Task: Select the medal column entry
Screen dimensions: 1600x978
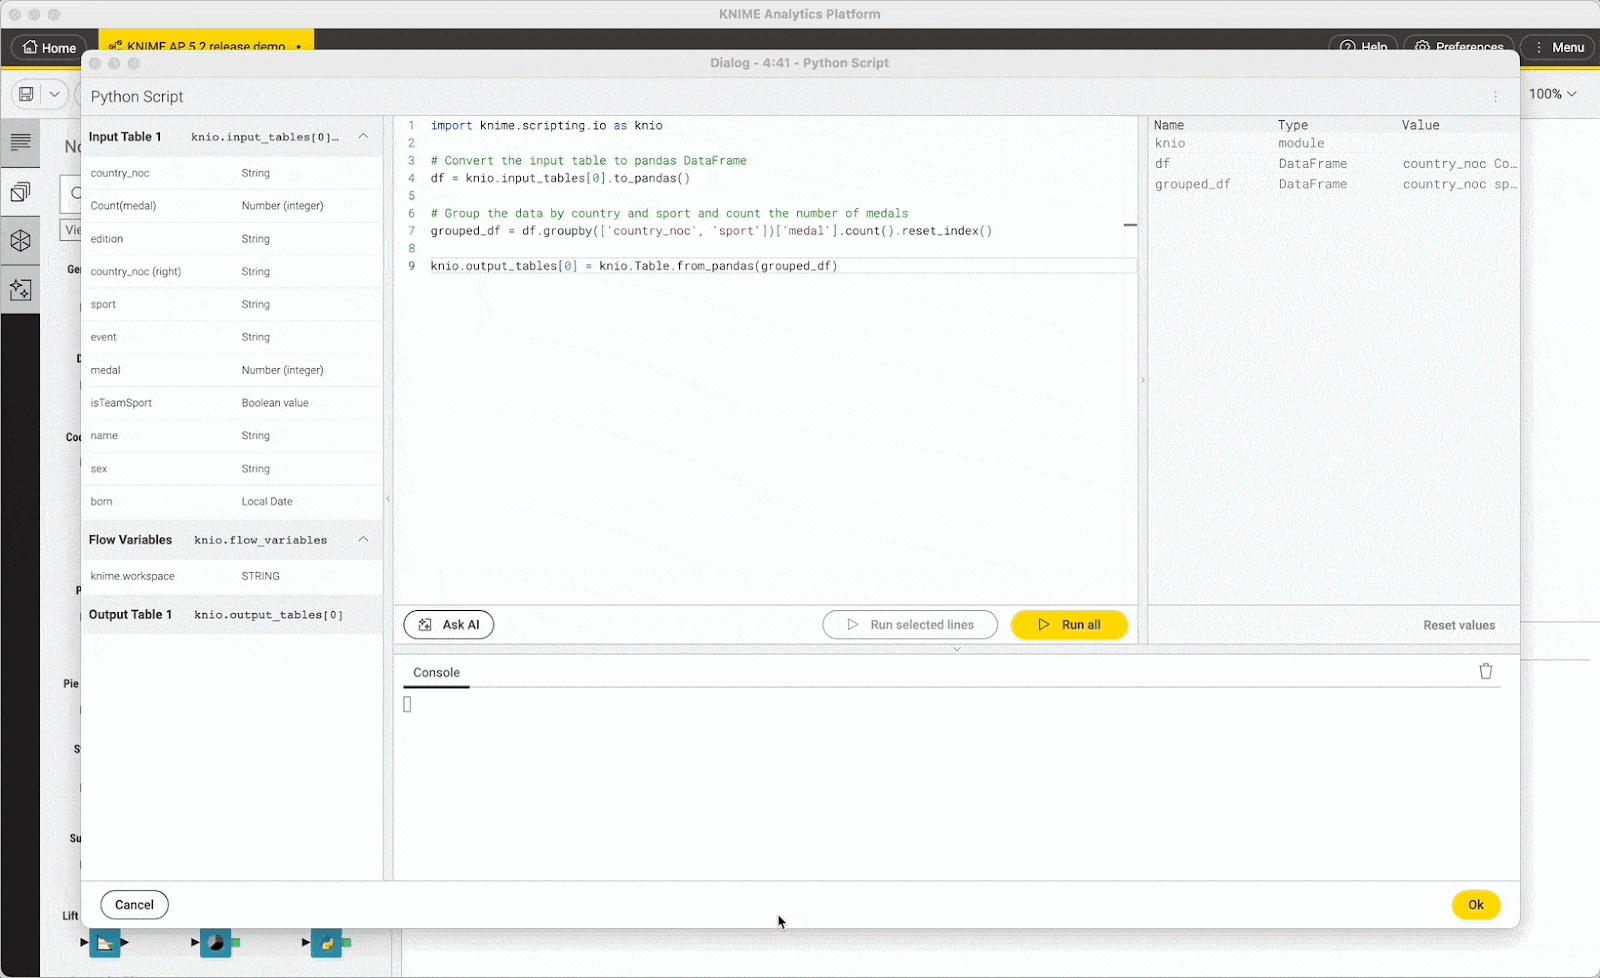Action: pyautogui.click(x=232, y=370)
